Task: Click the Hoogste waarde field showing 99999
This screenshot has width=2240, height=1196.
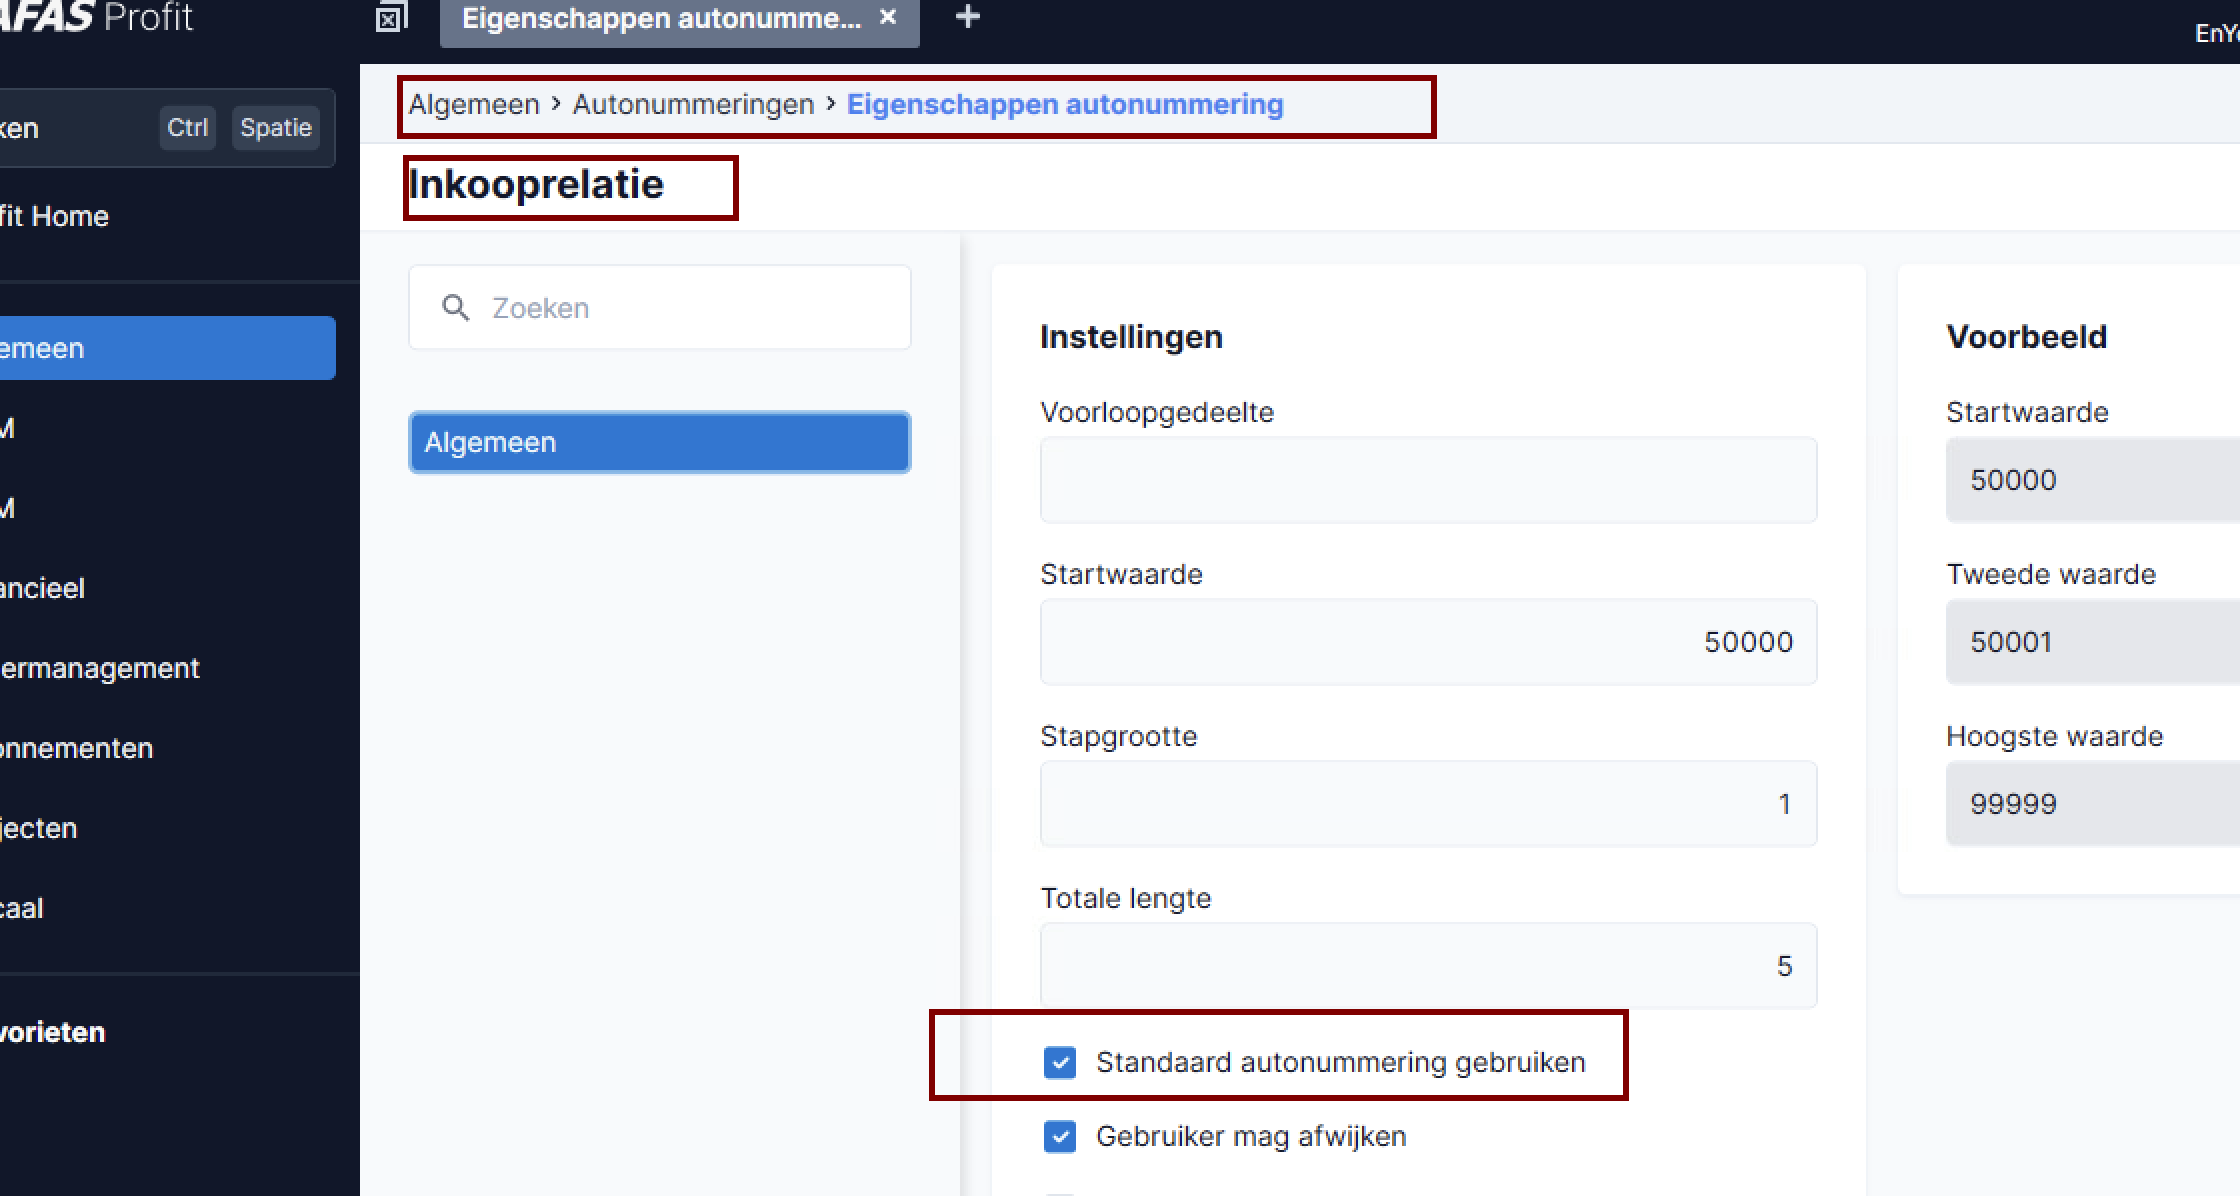Action: (2093, 804)
